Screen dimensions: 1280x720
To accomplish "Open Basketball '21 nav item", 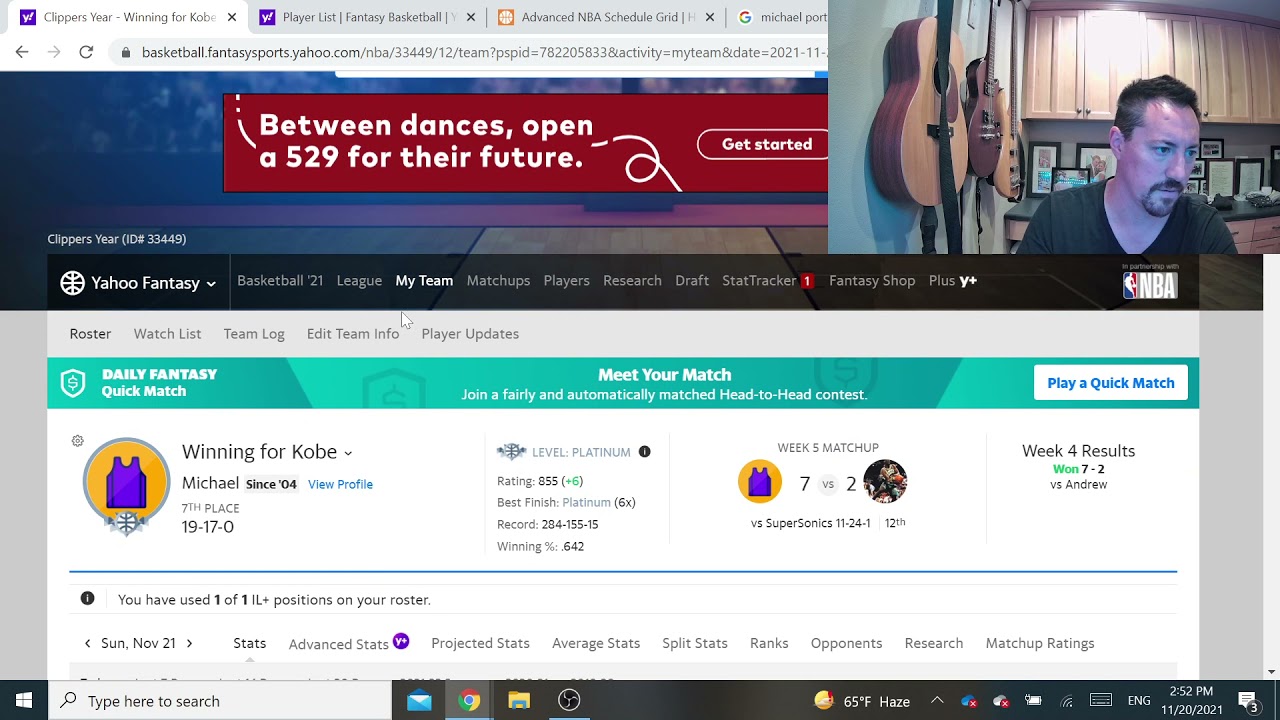I will pos(280,281).
